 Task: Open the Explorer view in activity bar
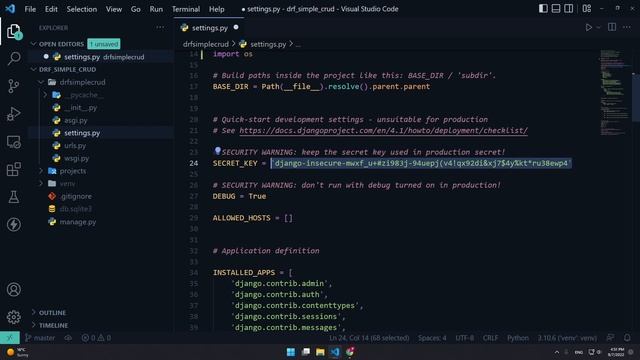coord(13,31)
